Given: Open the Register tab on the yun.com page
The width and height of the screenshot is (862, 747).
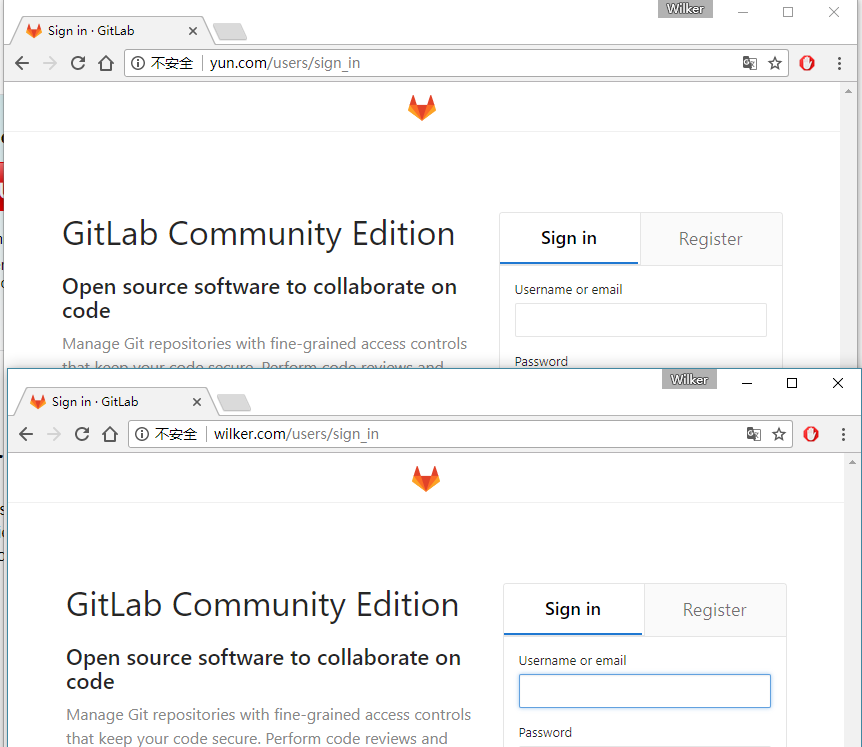Looking at the screenshot, I should tap(710, 239).
